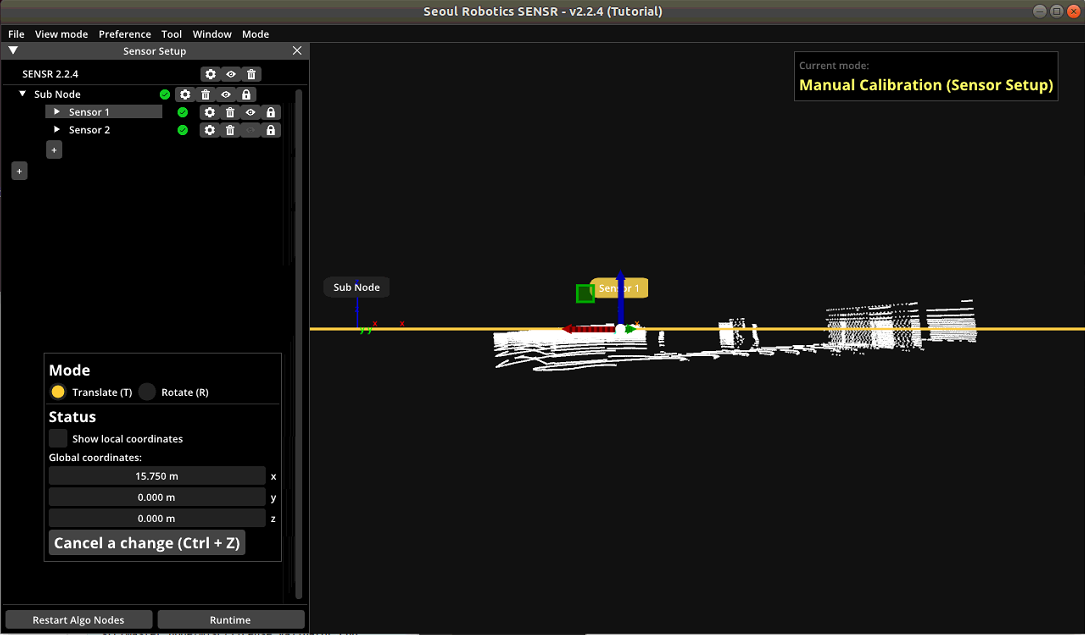Expand the Sensor 1 tree item

(x=57, y=112)
